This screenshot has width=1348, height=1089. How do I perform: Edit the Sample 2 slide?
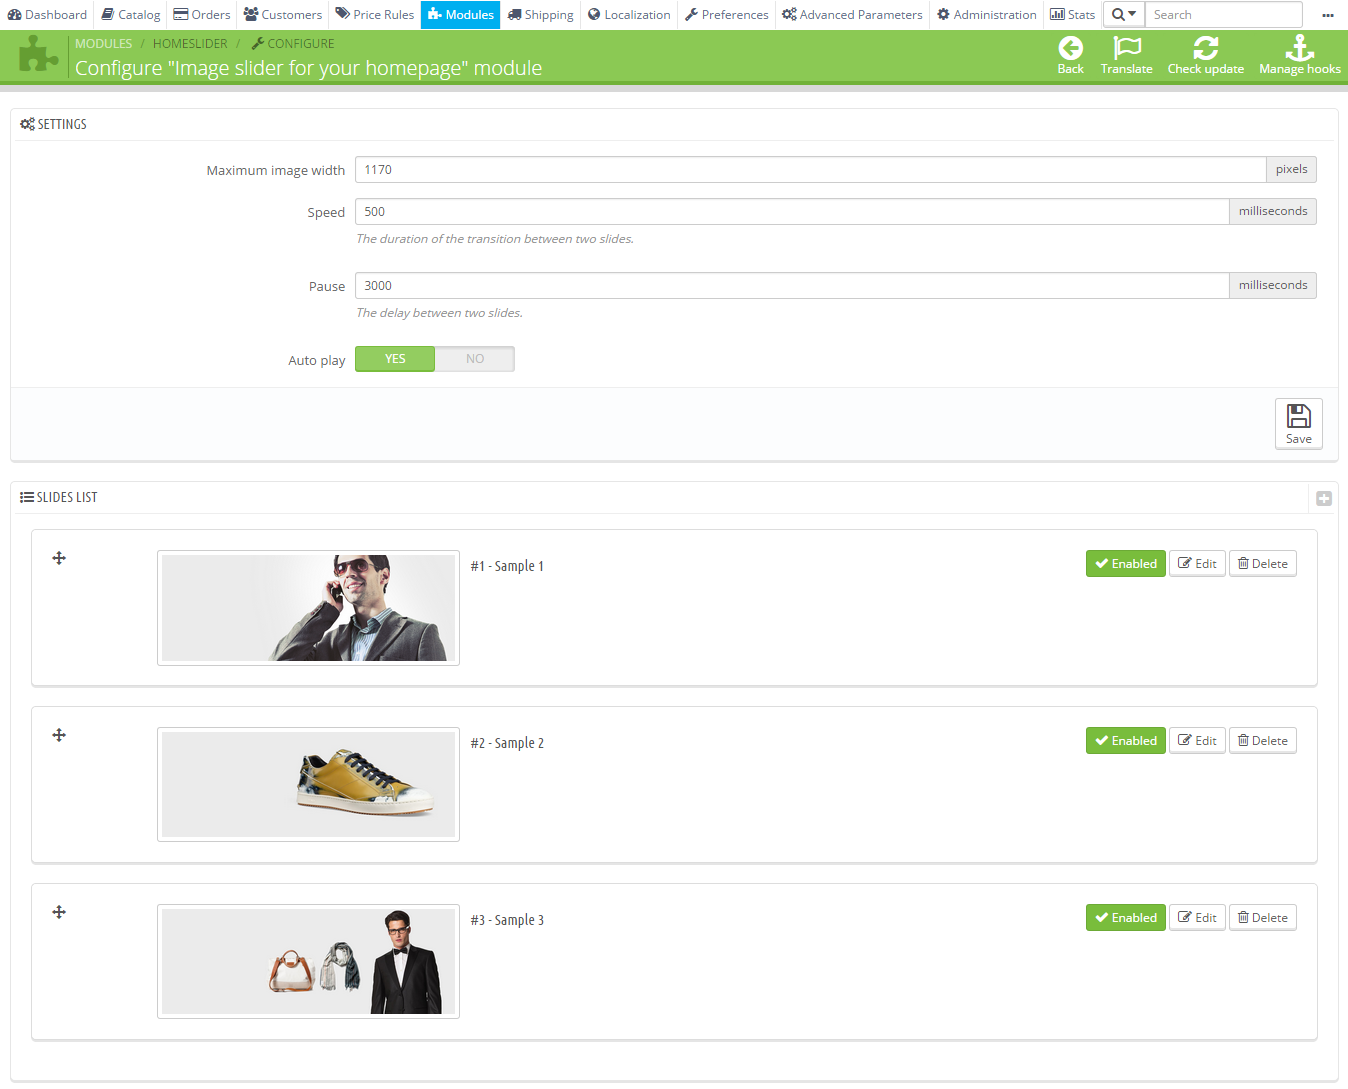click(1197, 741)
